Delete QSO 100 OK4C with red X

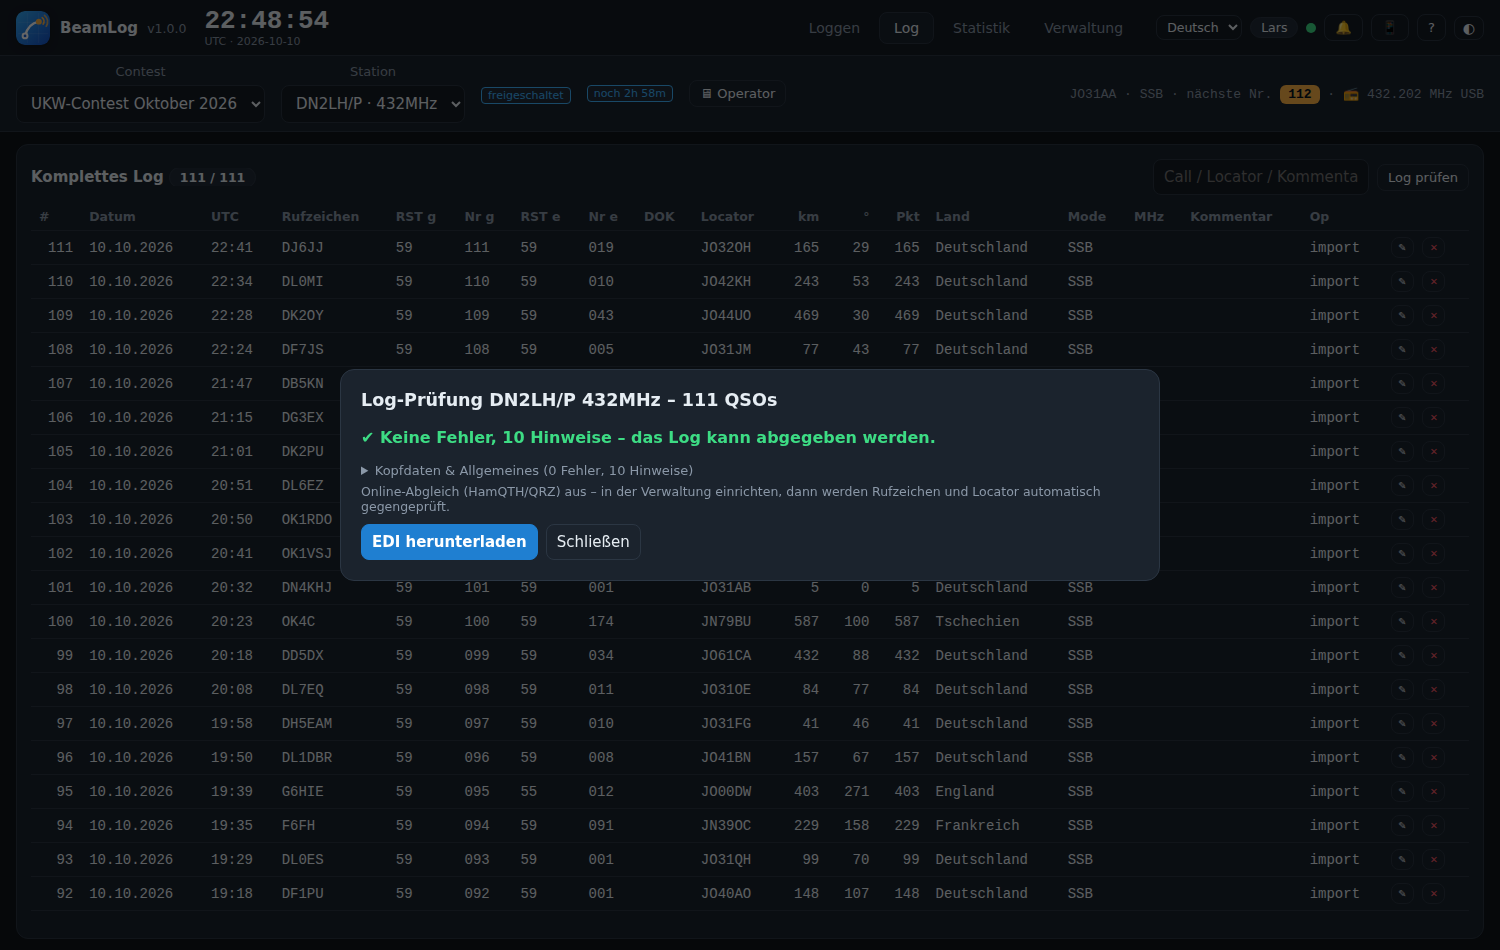click(x=1434, y=622)
